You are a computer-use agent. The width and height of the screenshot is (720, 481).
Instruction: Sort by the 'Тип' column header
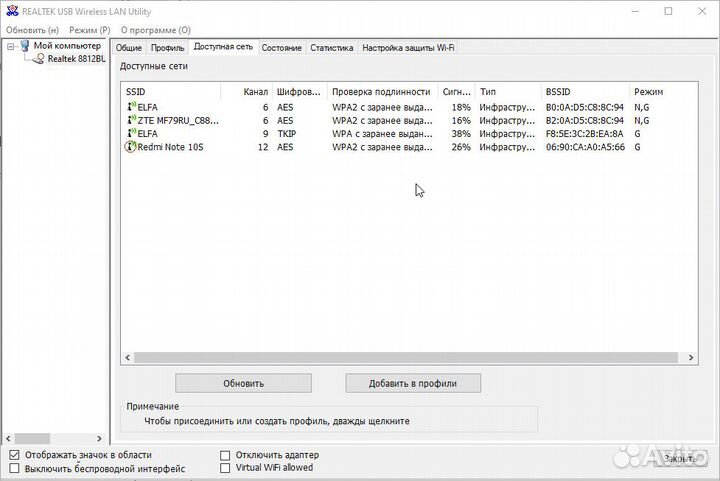pos(508,92)
